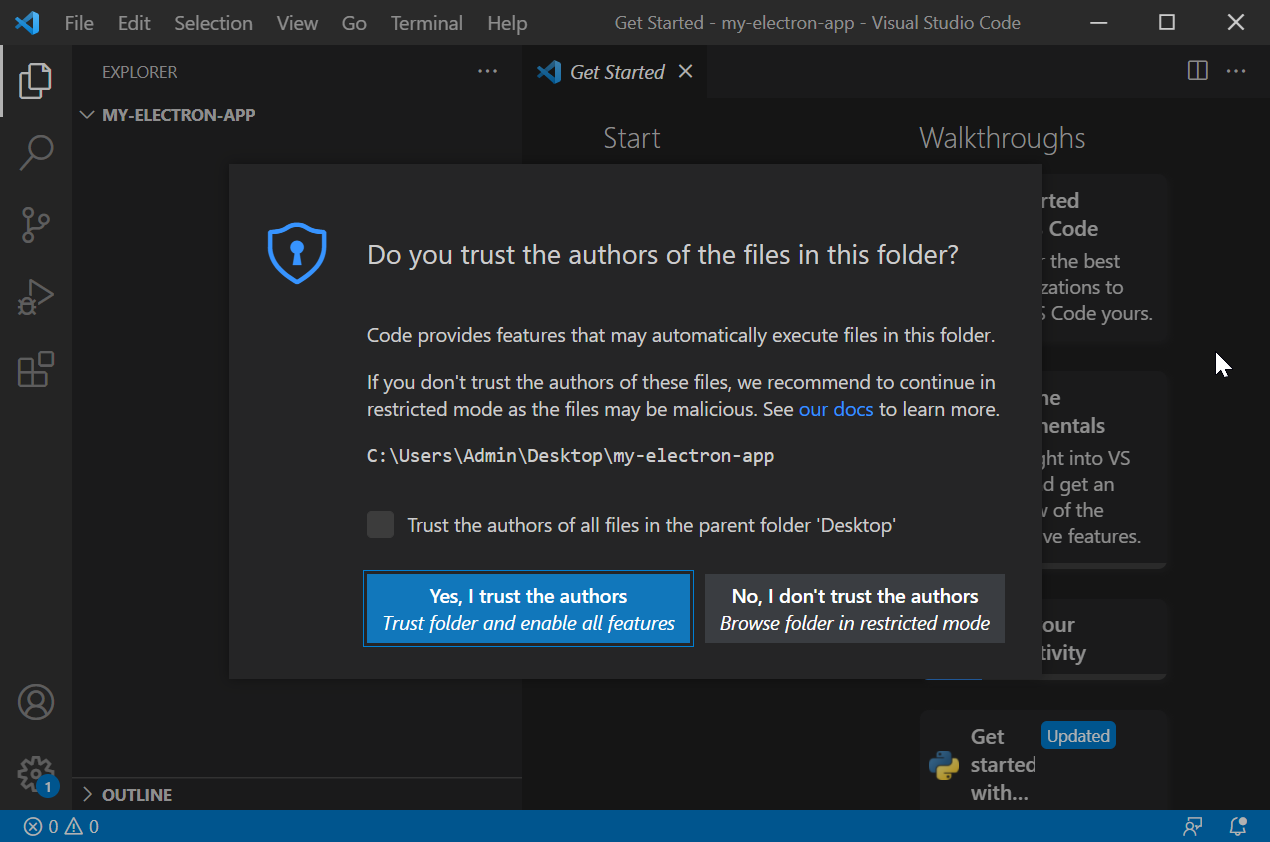Click the Walkthroughs heading

click(1002, 138)
